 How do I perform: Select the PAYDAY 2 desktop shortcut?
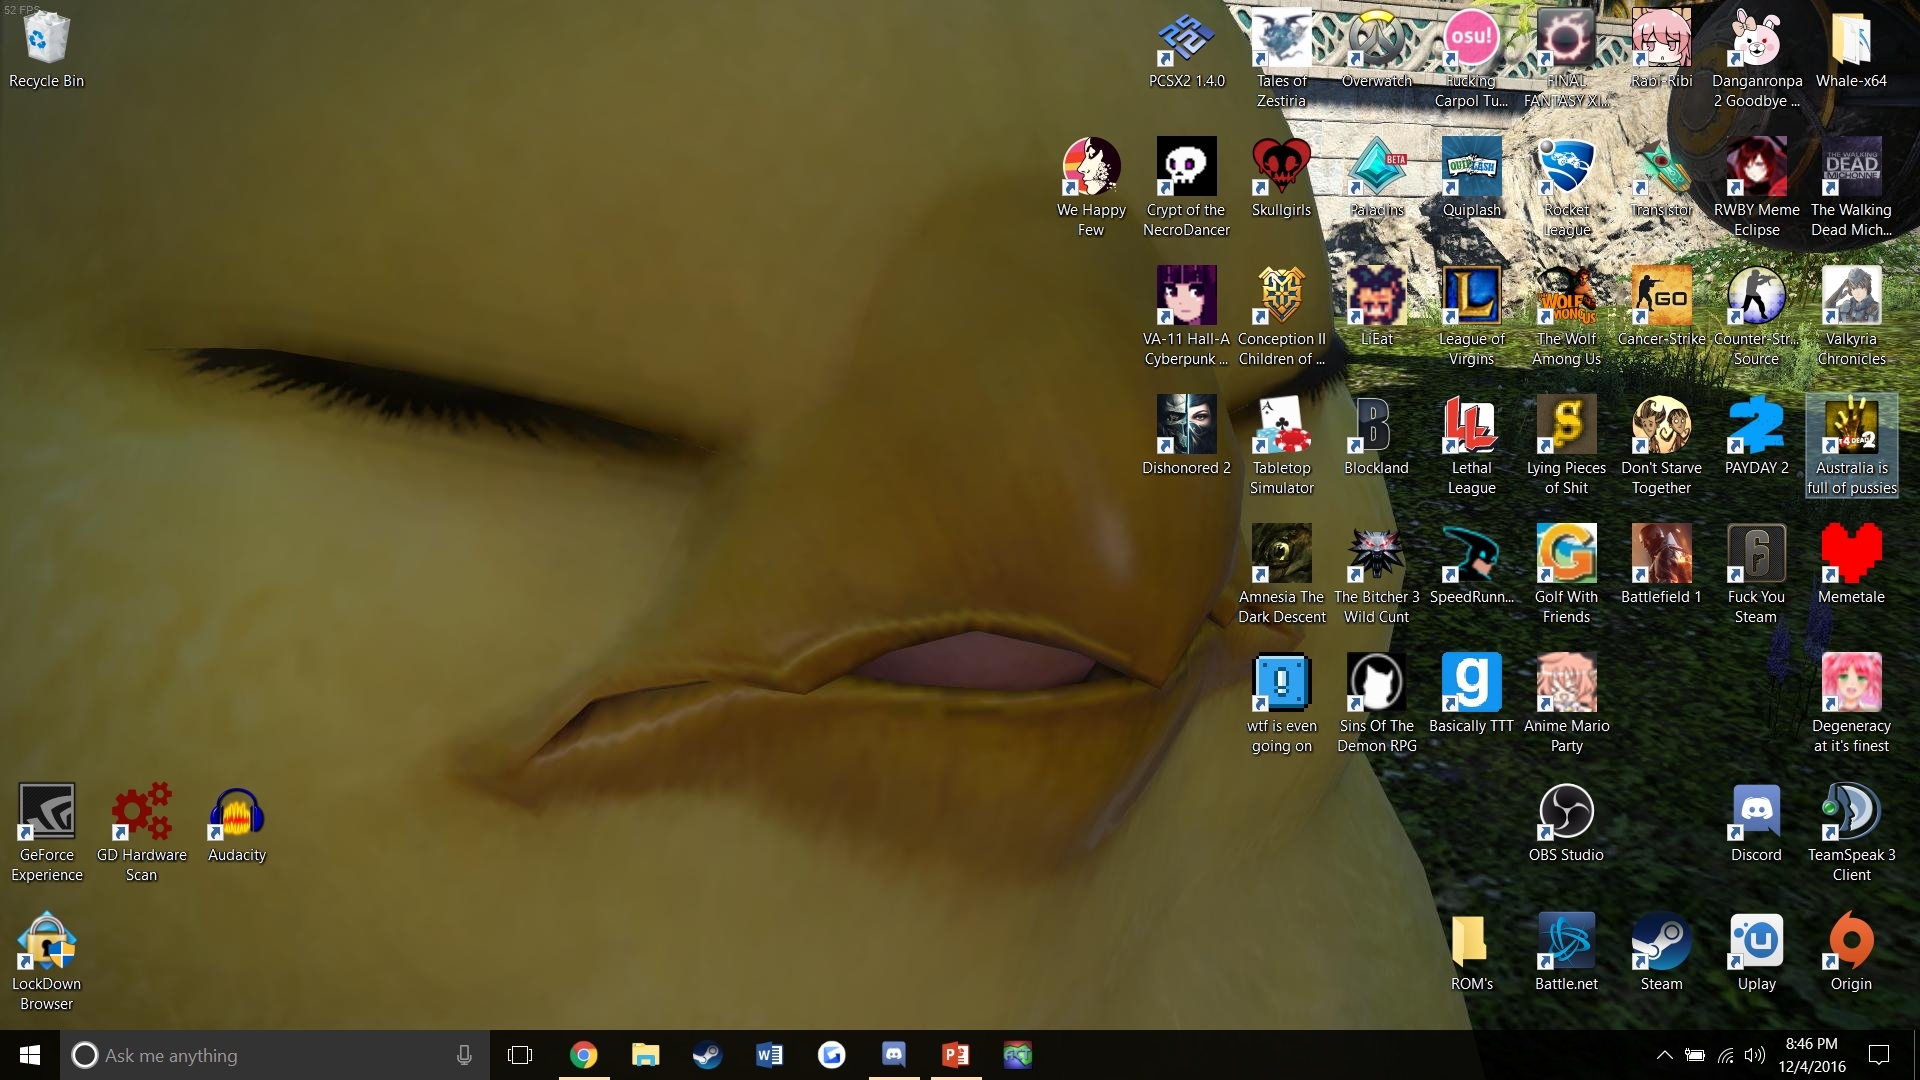point(1756,435)
